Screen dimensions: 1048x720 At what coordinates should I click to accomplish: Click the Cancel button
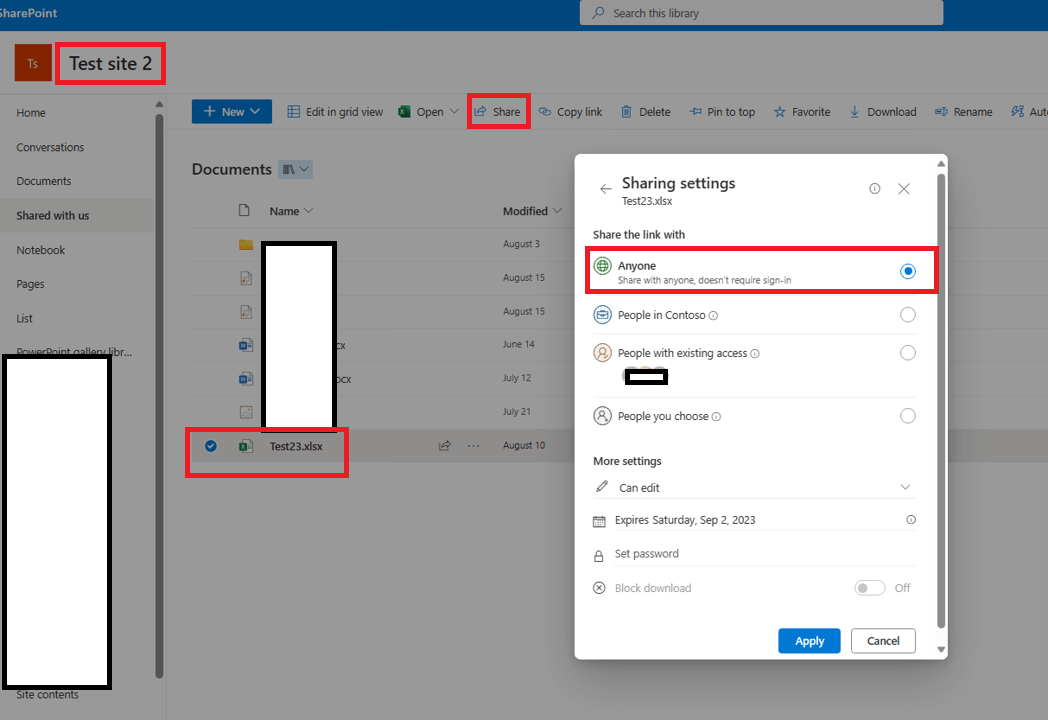[x=883, y=640]
